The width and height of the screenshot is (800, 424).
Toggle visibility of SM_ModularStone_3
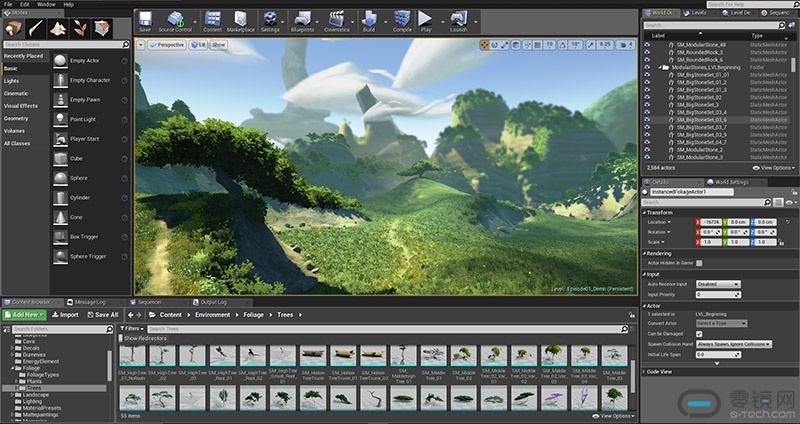(x=647, y=157)
